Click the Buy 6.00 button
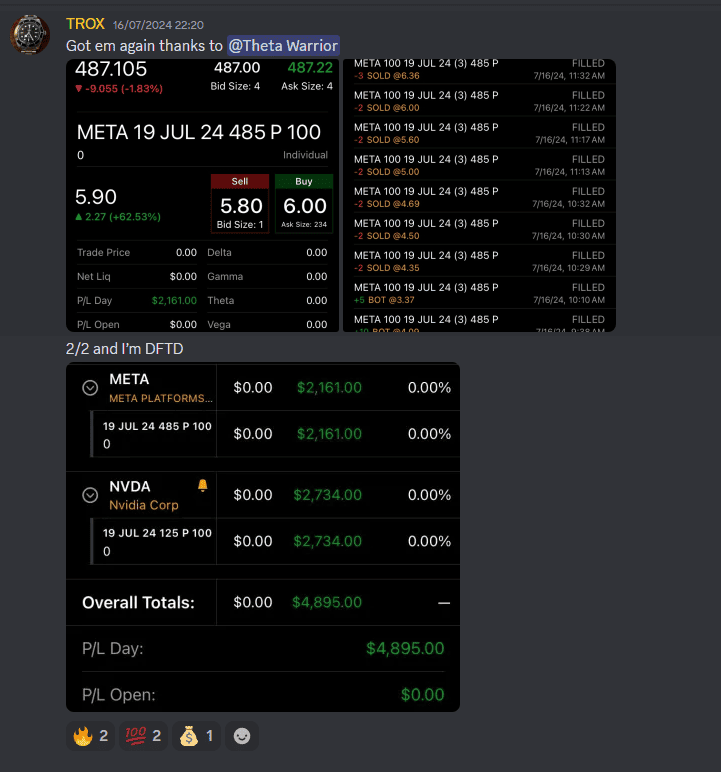The image size is (721, 772). click(304, 204)
